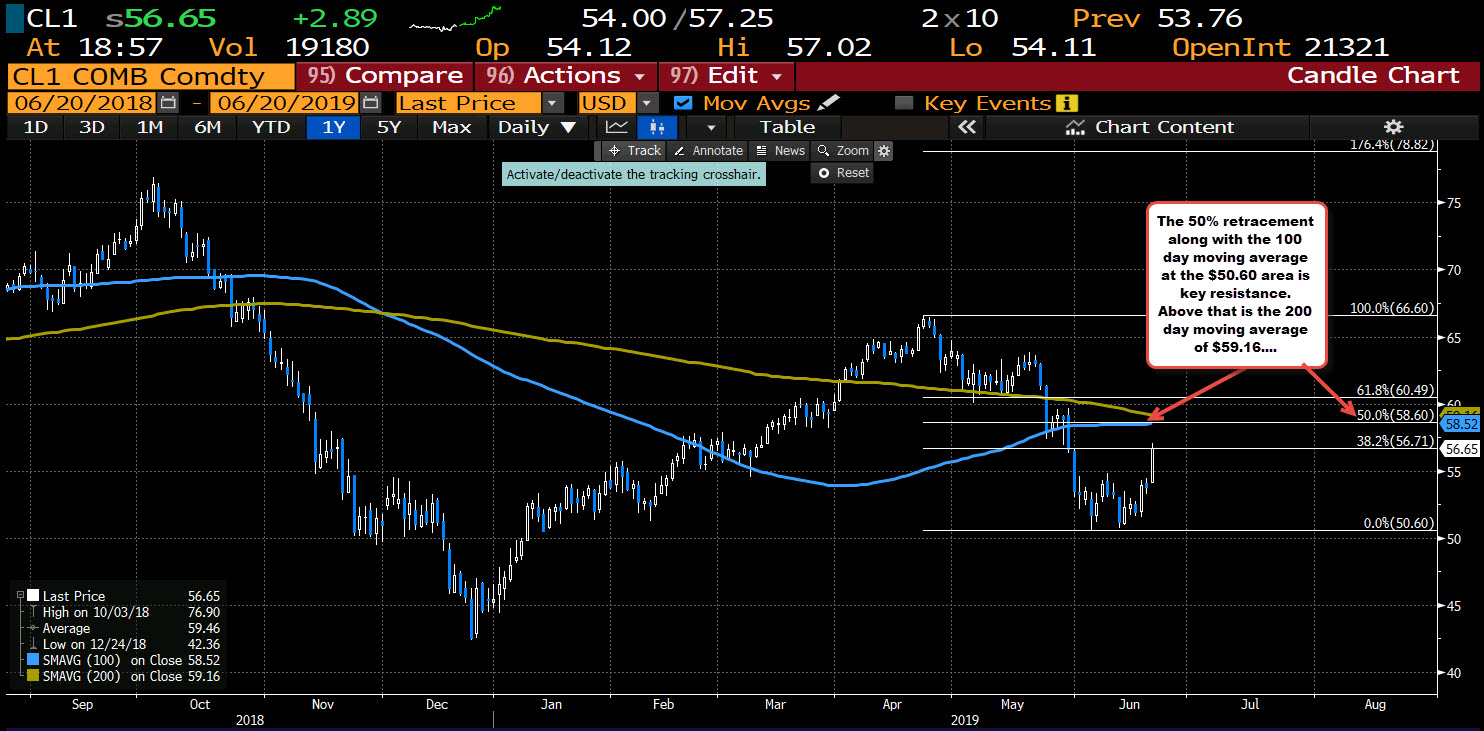Screen dimensions: 1484x731
Task: Click the 0.0%(50.60) retracement label
Action: pyautogui.click(x=1399, y=523)
